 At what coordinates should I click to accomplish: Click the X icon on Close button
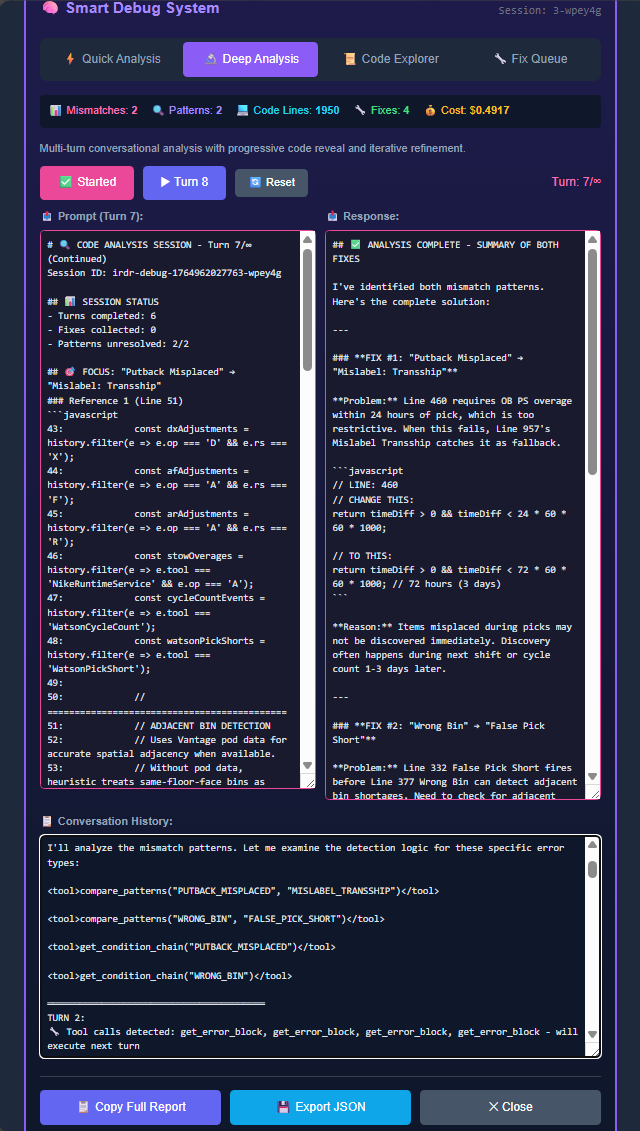(494, 1106)
